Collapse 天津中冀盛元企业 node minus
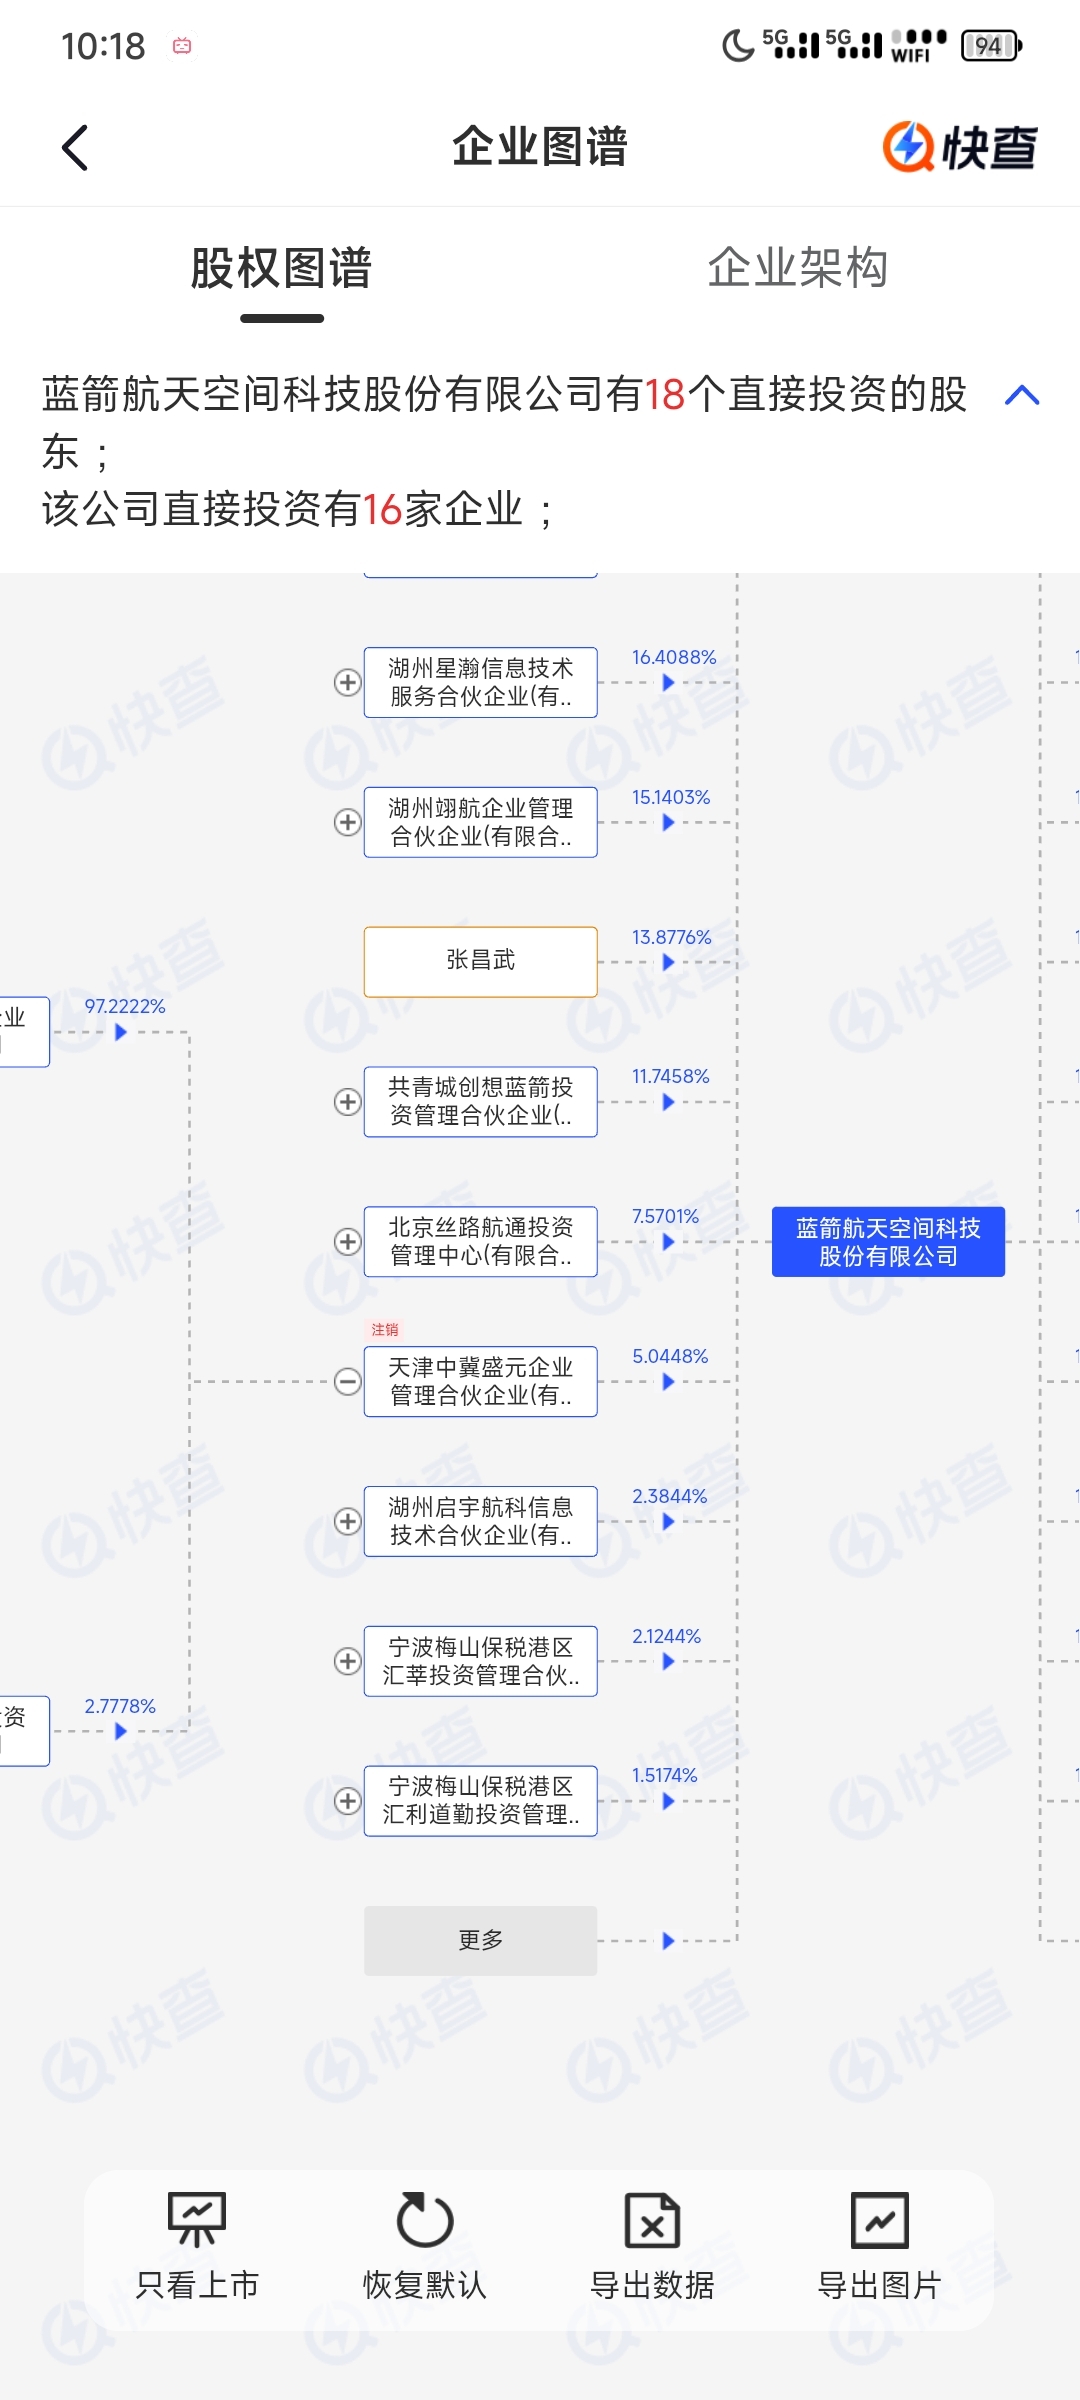 pos(347,1381)
